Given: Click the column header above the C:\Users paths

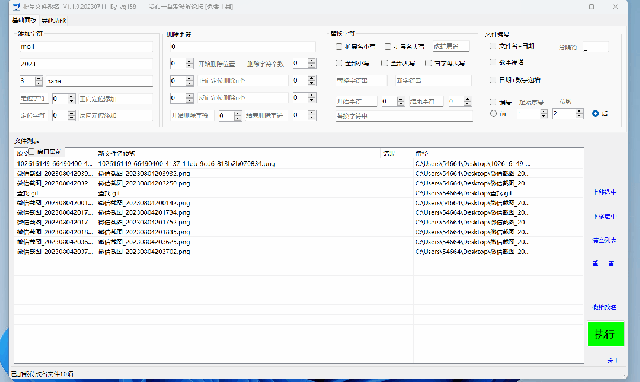Looking at the screenshot, I should pyautogui.click(x=498, y=153).
